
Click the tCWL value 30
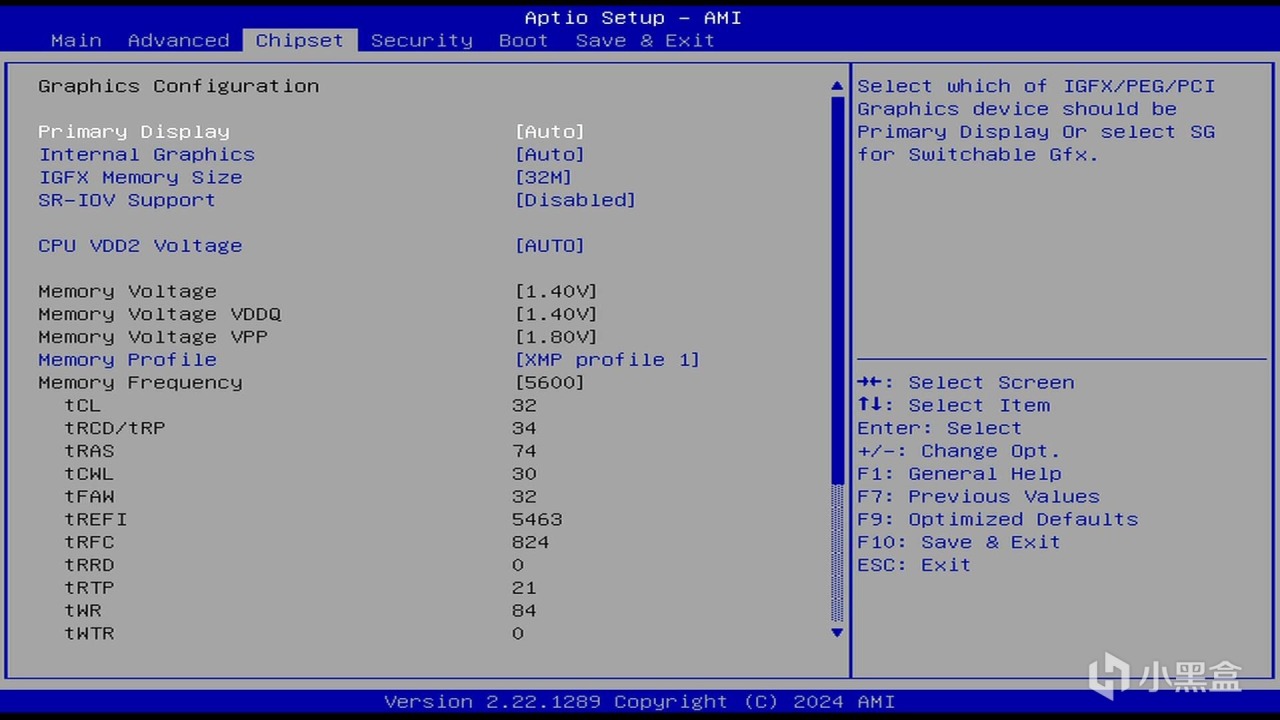coord(524,474)
